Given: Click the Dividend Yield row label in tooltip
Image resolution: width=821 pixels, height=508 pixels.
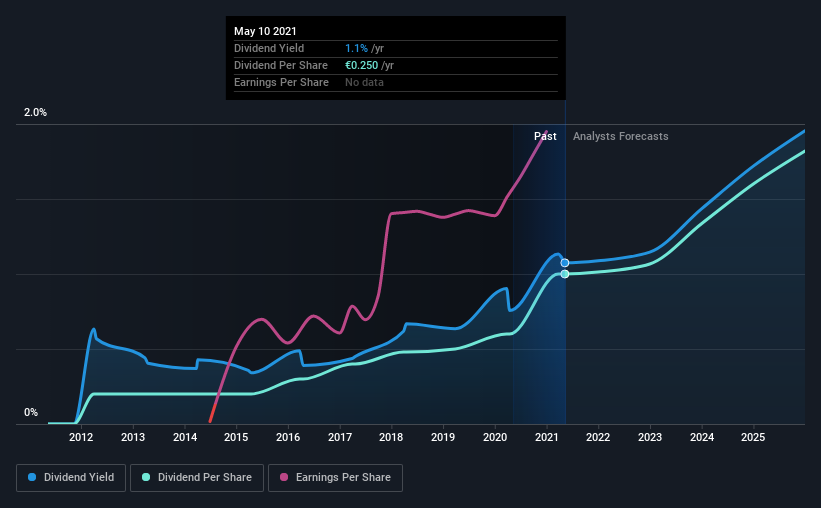Looking at the screenshot, I should pyautogui.click(x=269, y=48).
